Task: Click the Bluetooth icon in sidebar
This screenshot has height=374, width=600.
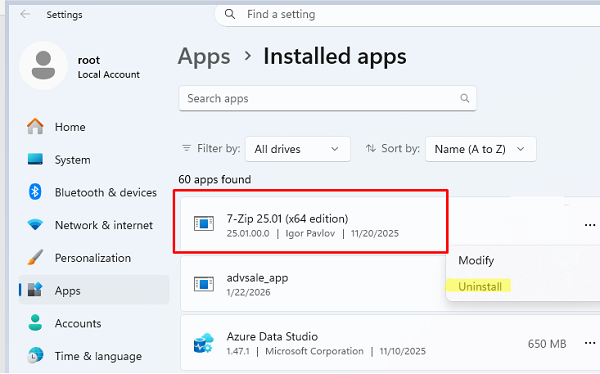Action: (x=35, y=191)
